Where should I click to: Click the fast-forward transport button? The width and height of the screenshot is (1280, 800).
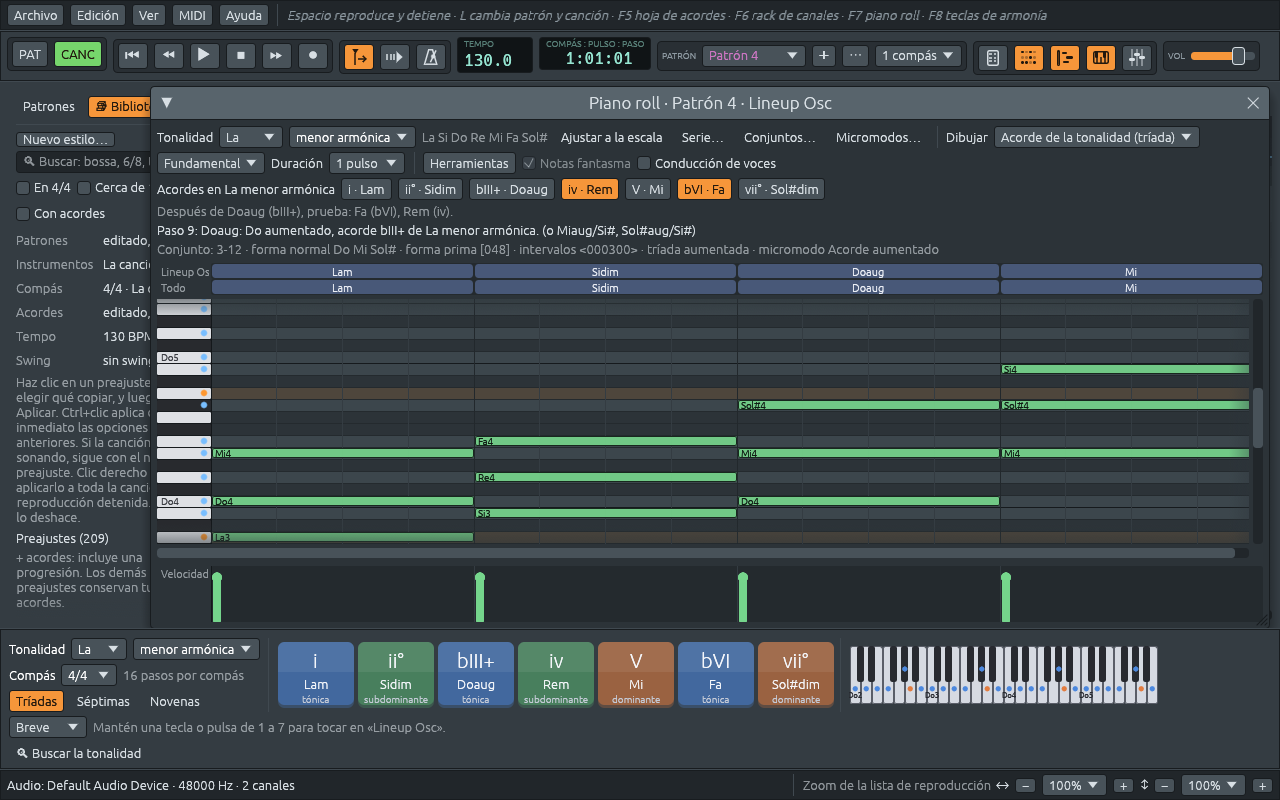coord(277,56)
